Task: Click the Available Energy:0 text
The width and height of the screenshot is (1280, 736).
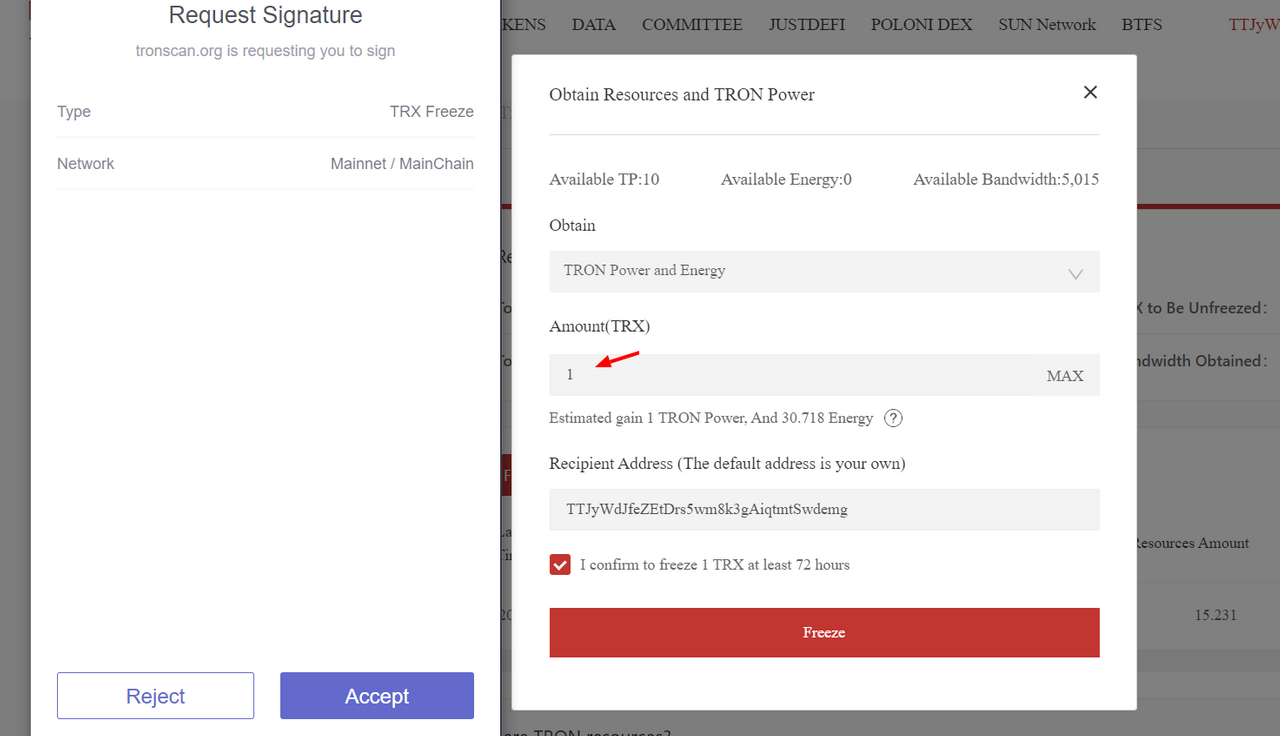Action: pyautogui.click(x=786, y=180)
